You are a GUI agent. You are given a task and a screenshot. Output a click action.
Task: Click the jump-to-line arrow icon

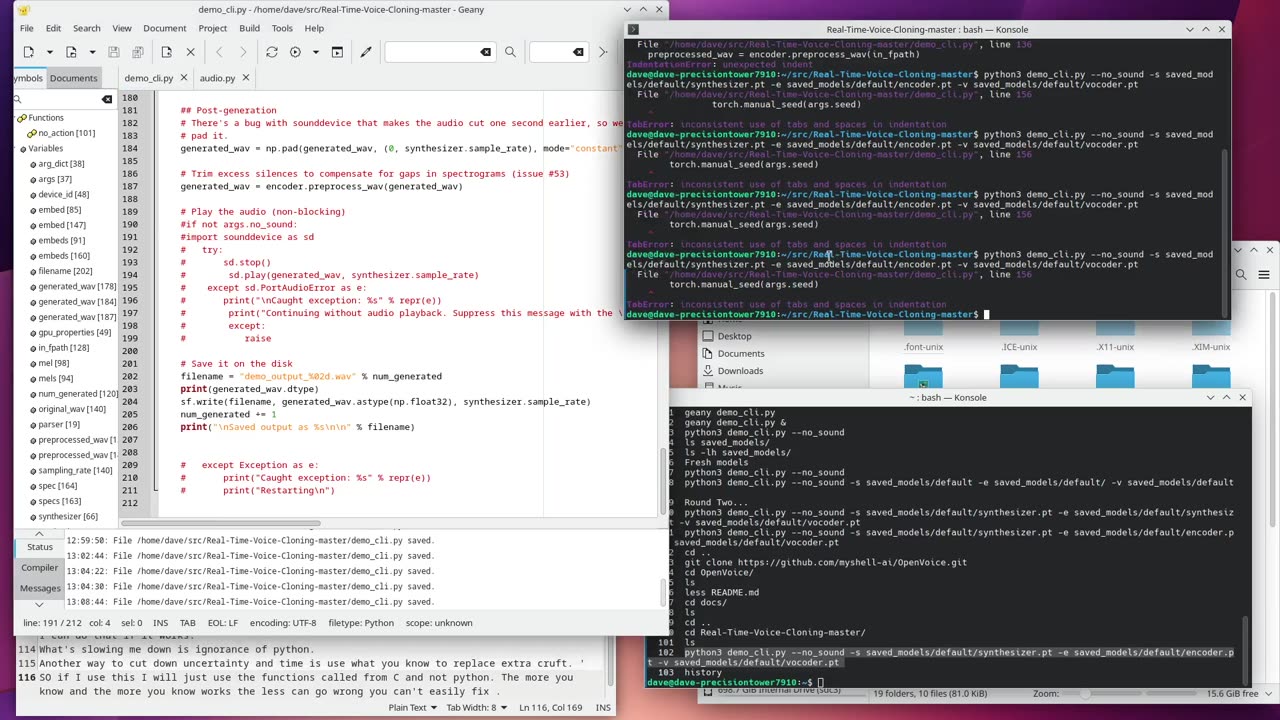pos(602,52)
